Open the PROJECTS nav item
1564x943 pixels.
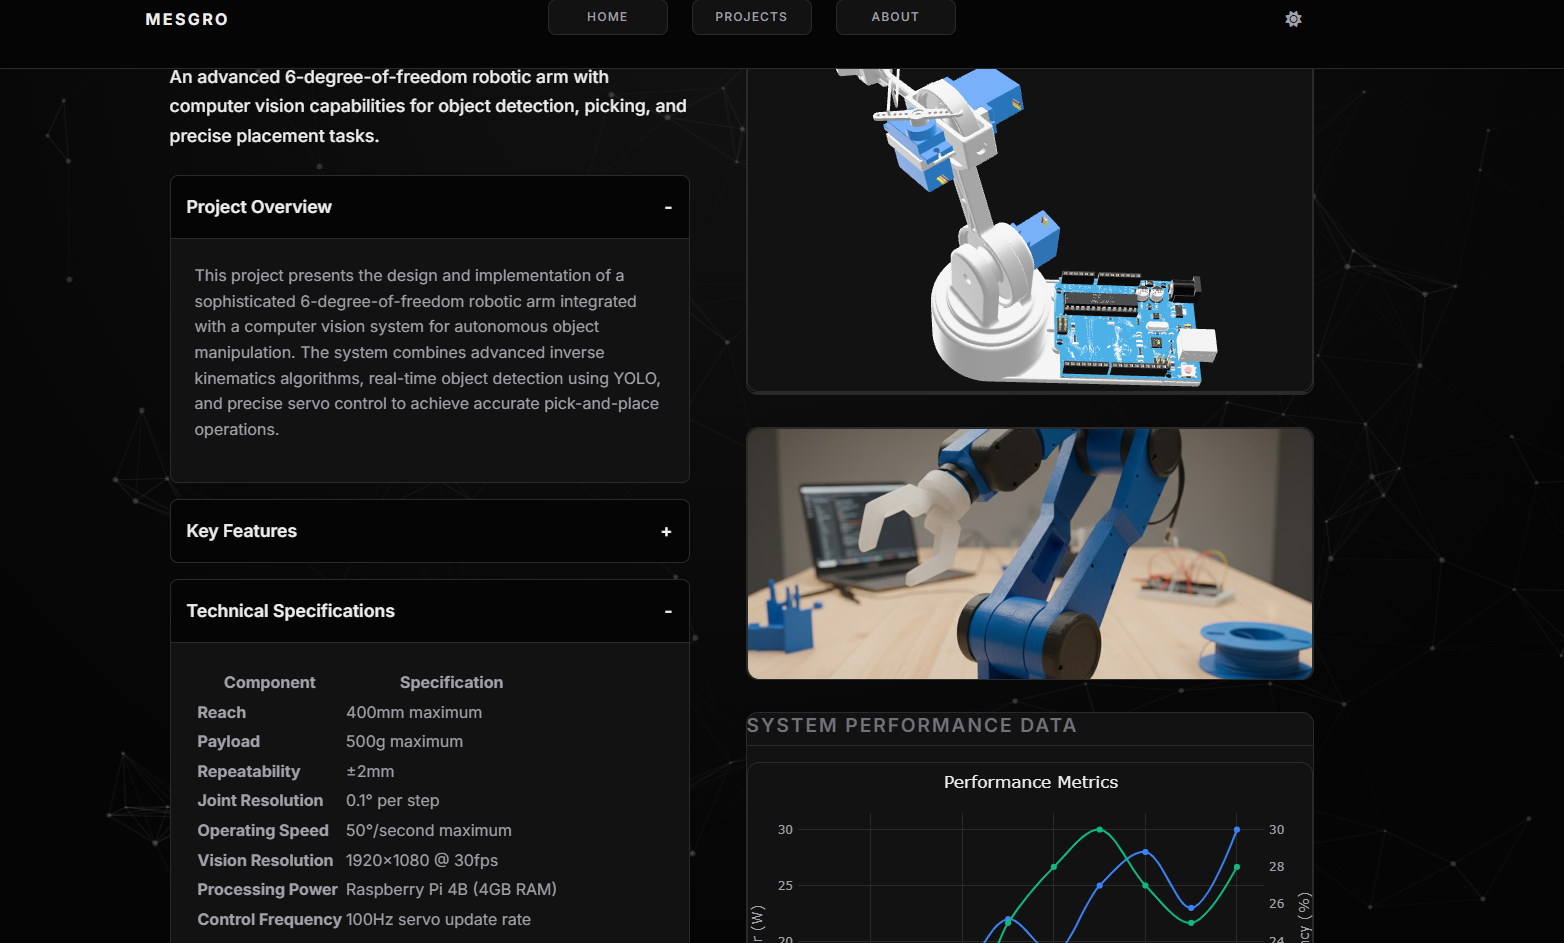751,17
